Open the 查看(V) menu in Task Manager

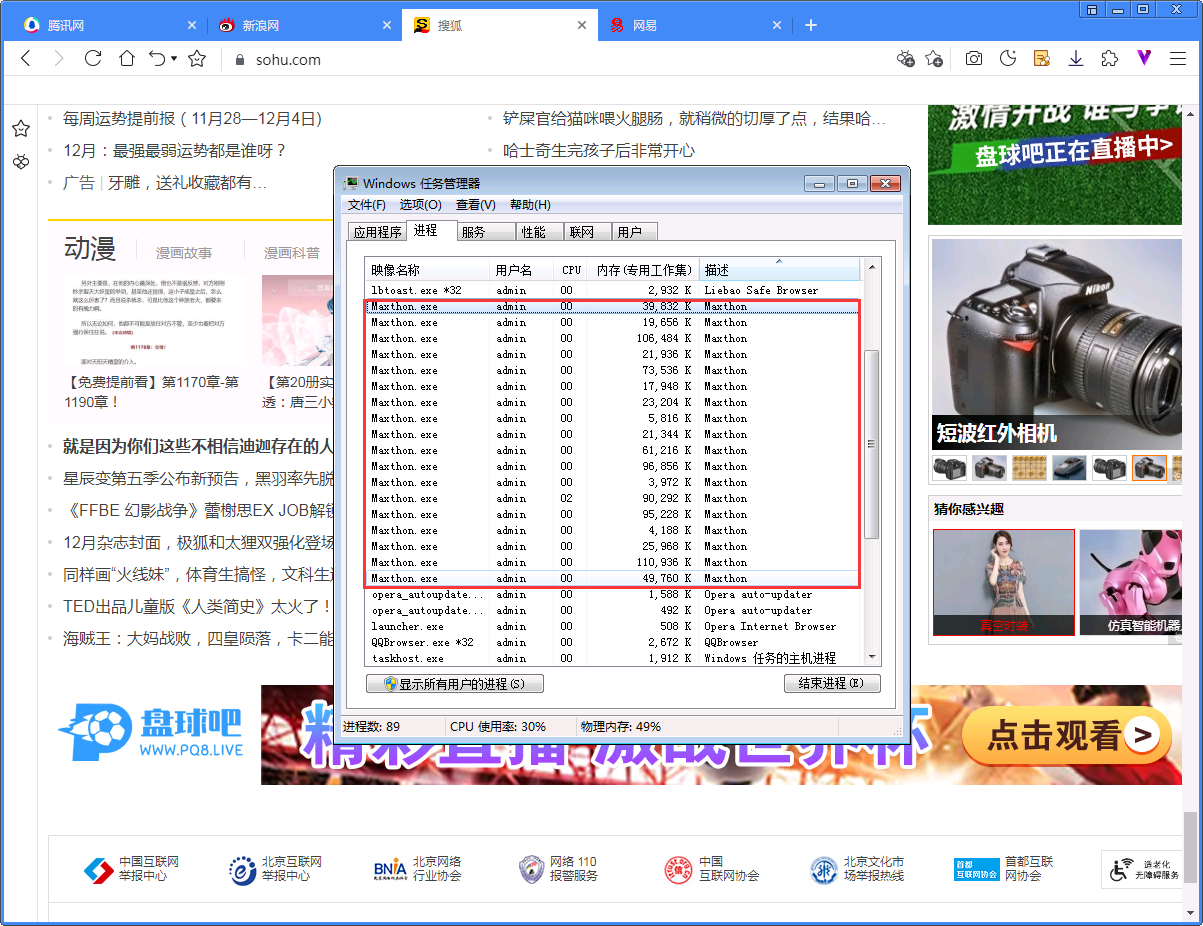(476, 205)
